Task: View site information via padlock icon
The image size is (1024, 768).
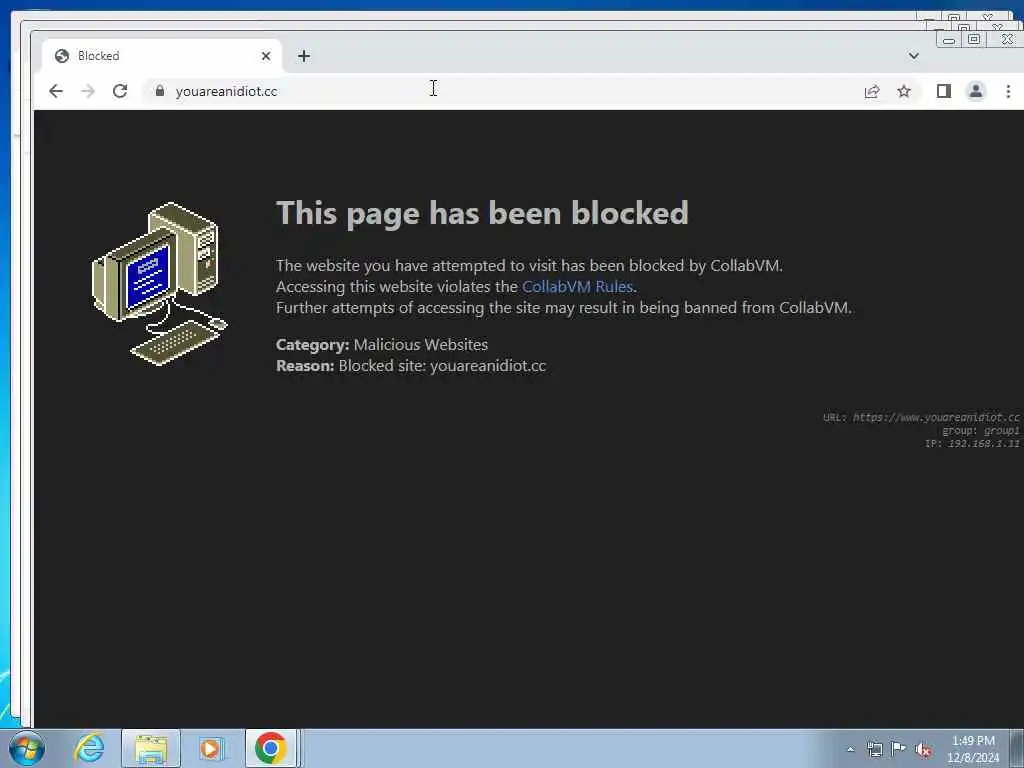Action: click(160, 91)
